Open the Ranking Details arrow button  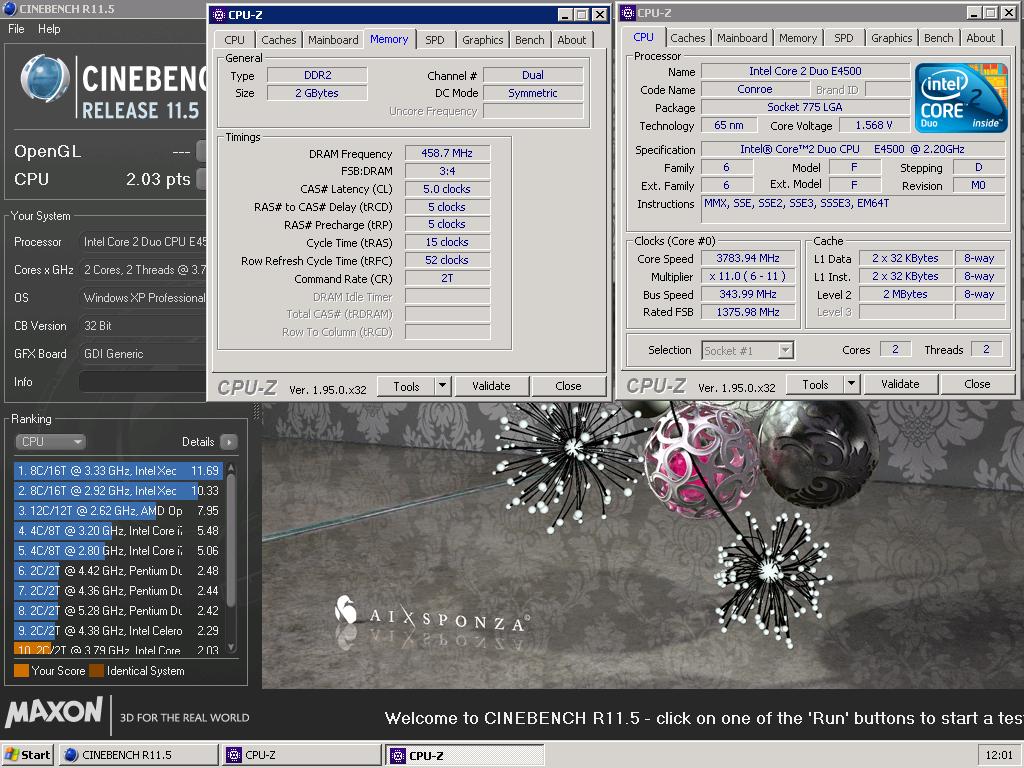point(229,442)
